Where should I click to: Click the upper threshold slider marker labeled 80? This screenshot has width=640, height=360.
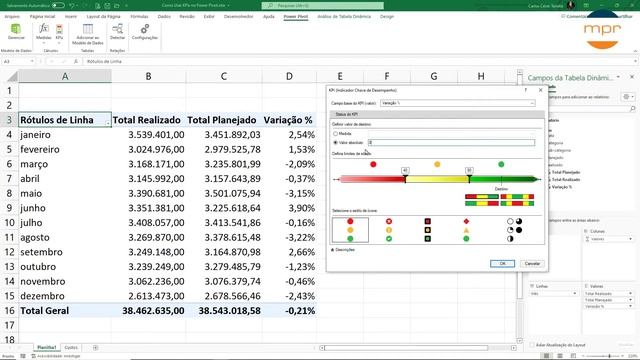pyautogui.click(x=469, y=175)
